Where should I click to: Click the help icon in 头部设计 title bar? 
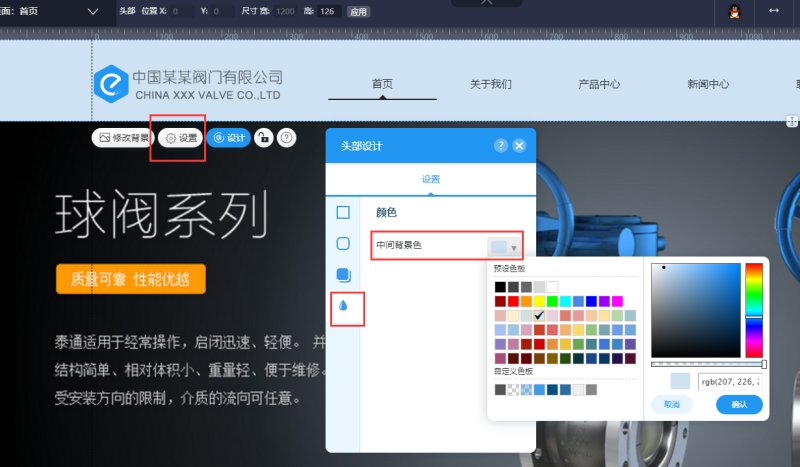[501, 146]
